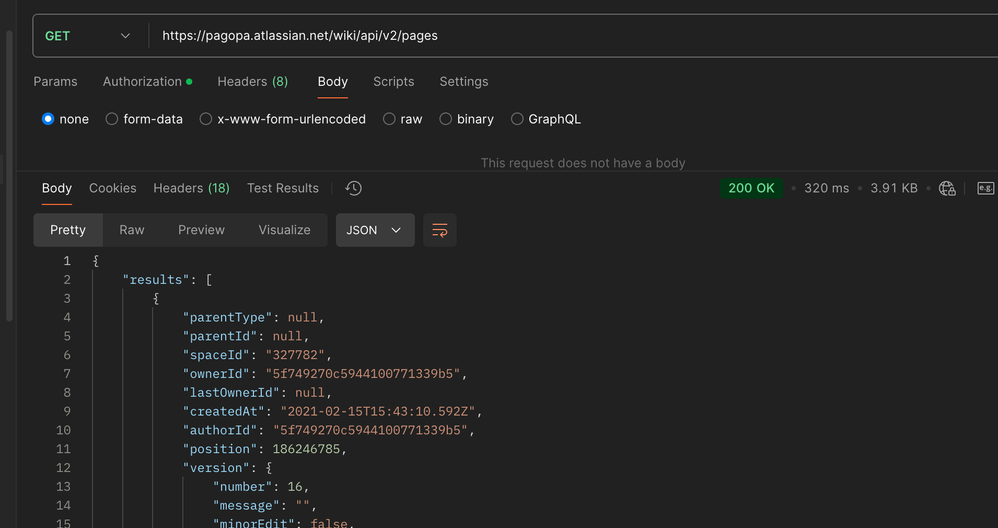Click the 3.91 KB response size

point(894,188)
